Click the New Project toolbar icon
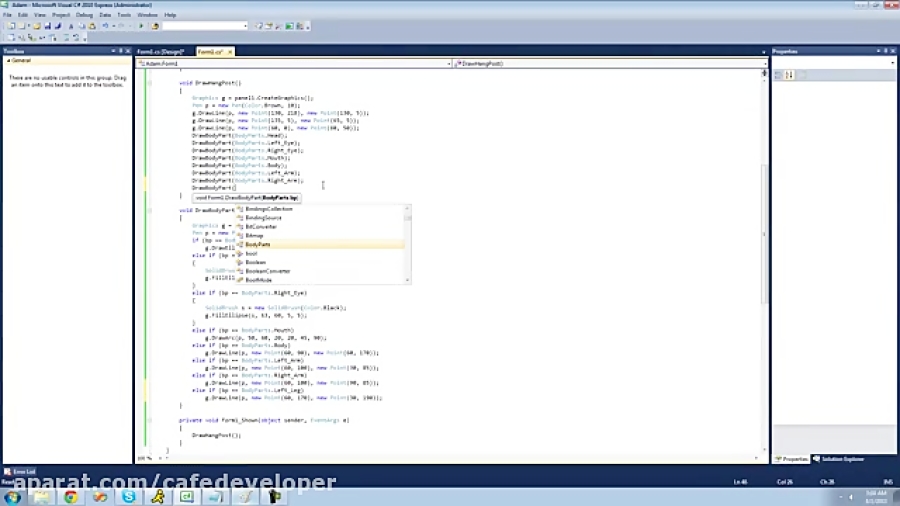Screen dimensions: 900x506 [11, 26]
